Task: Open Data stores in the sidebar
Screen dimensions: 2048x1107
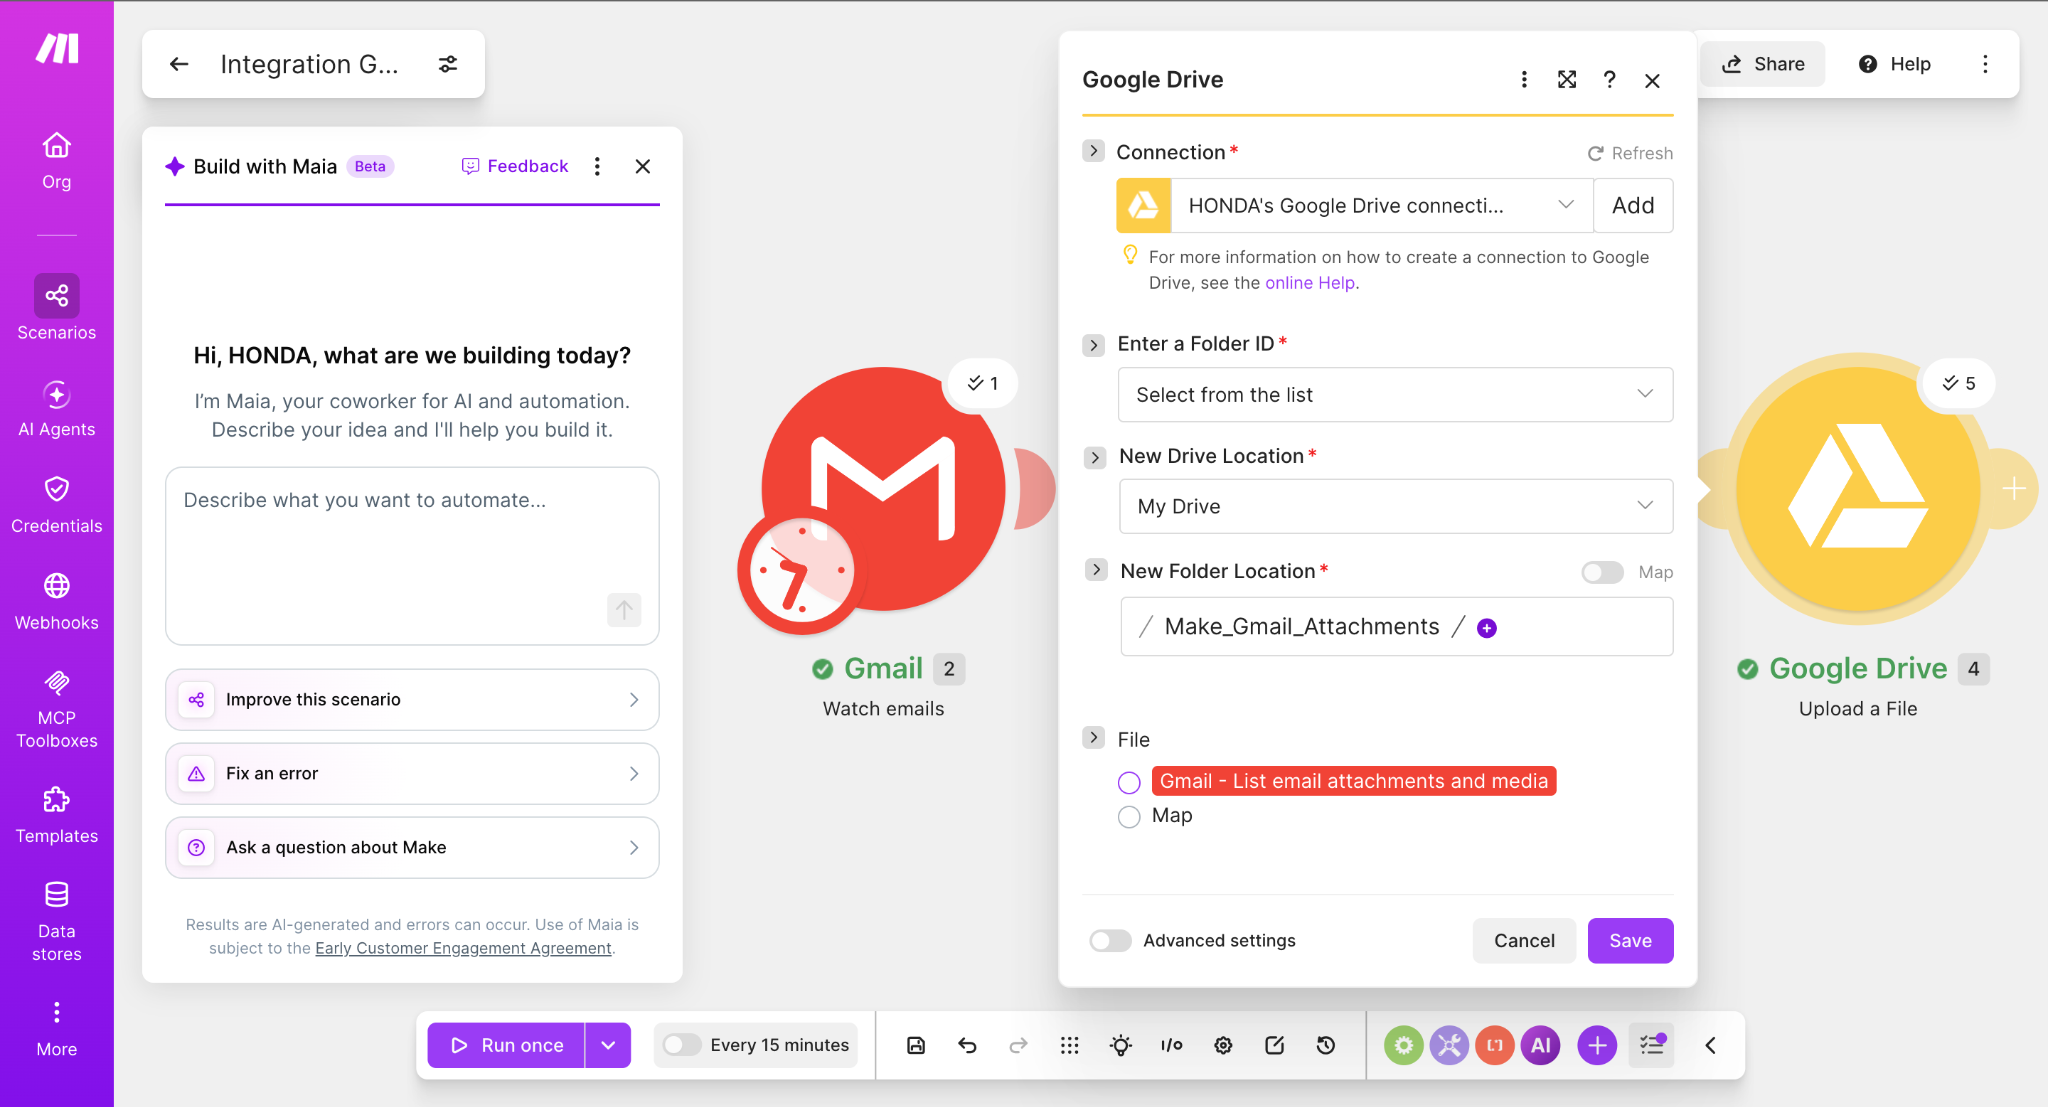Action: [57, 922]
